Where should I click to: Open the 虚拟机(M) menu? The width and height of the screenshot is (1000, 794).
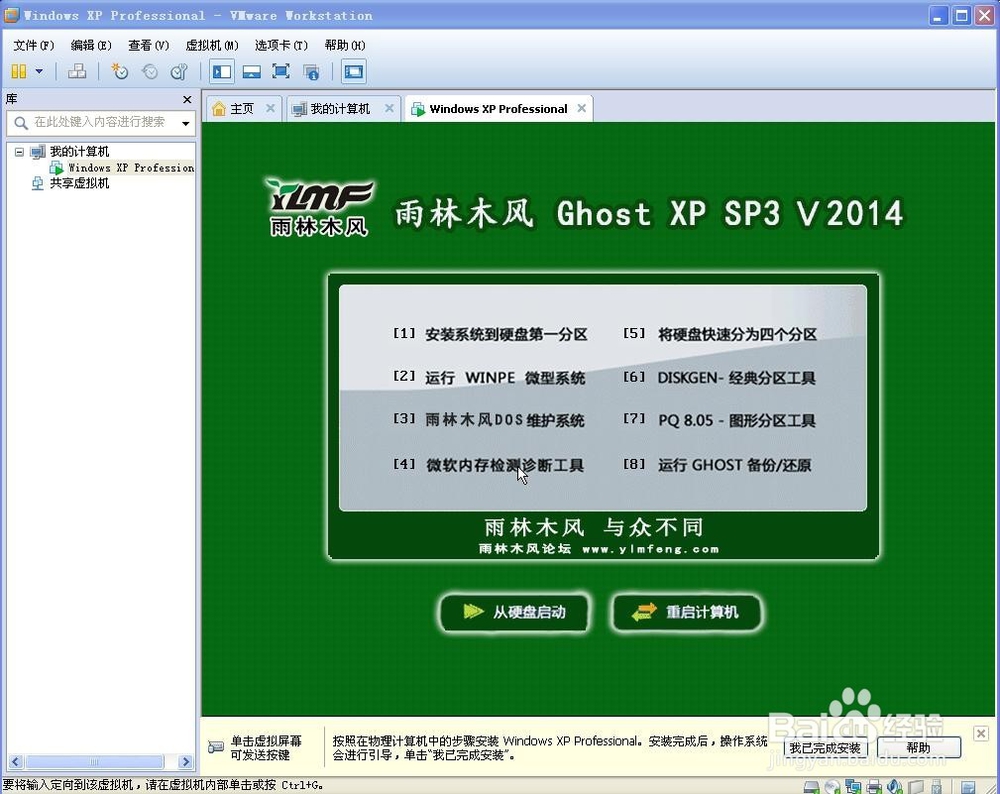pos(210,45)
